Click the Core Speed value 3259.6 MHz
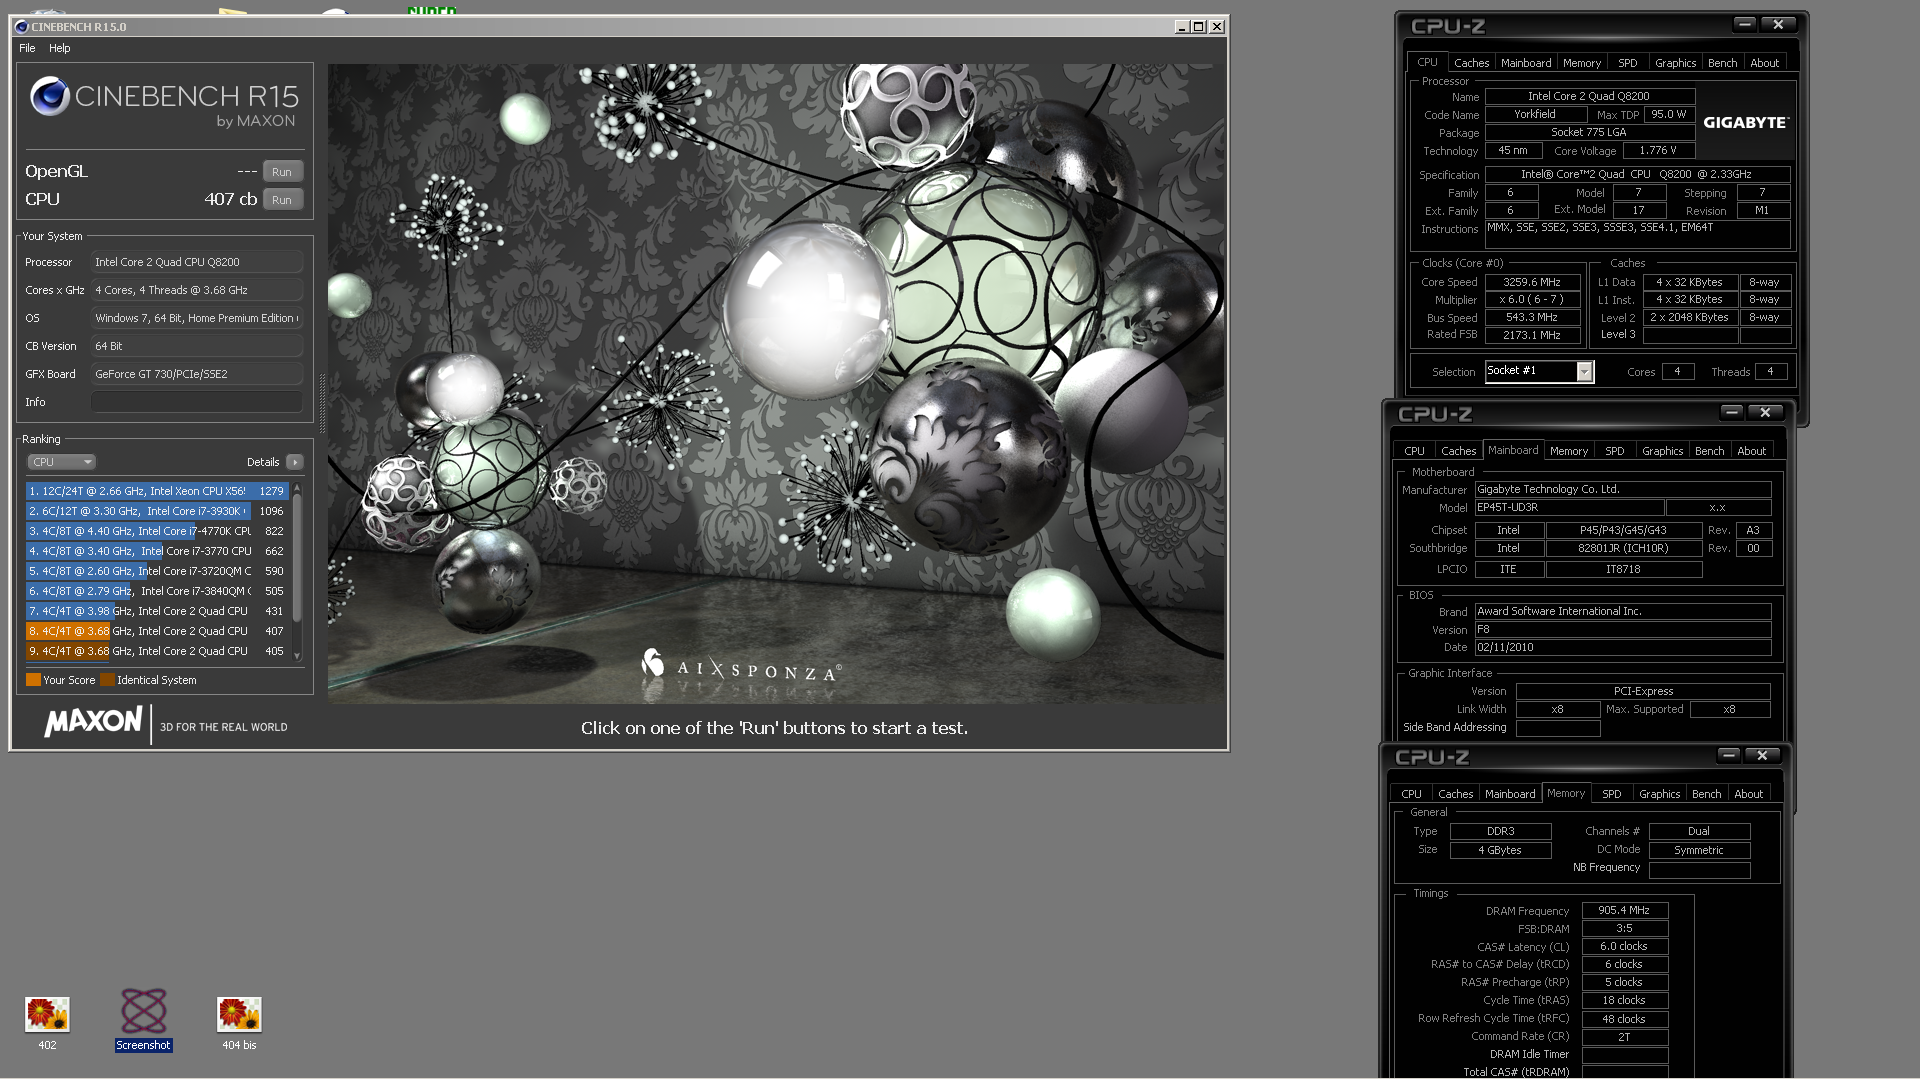The width and height of the screenshot is (1920, 1080). tap(1532, 282)
